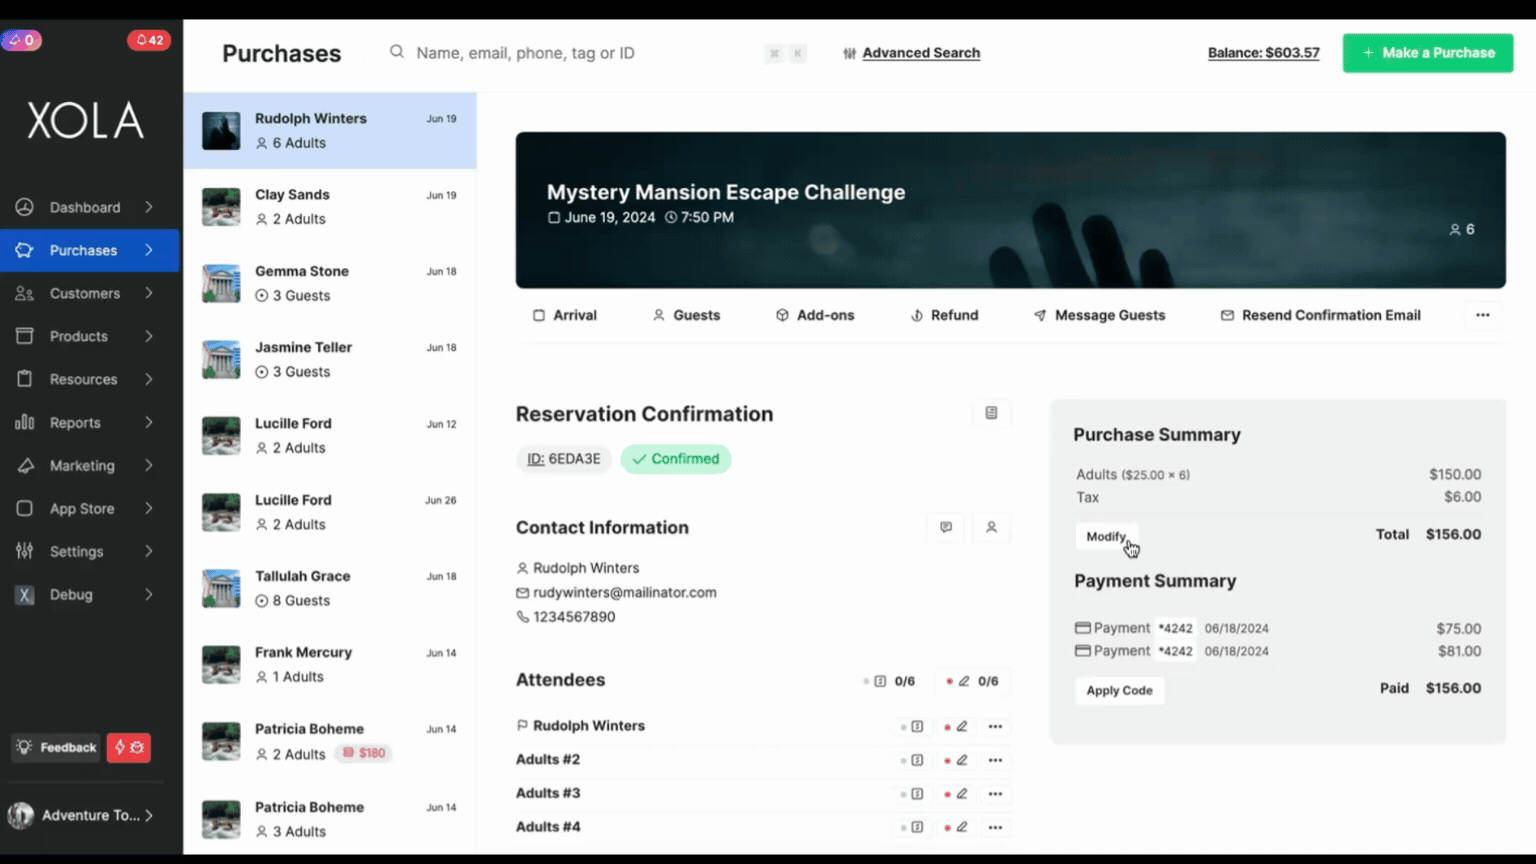Click the Mystery Mansion Escape Challenge banner

1010,210
